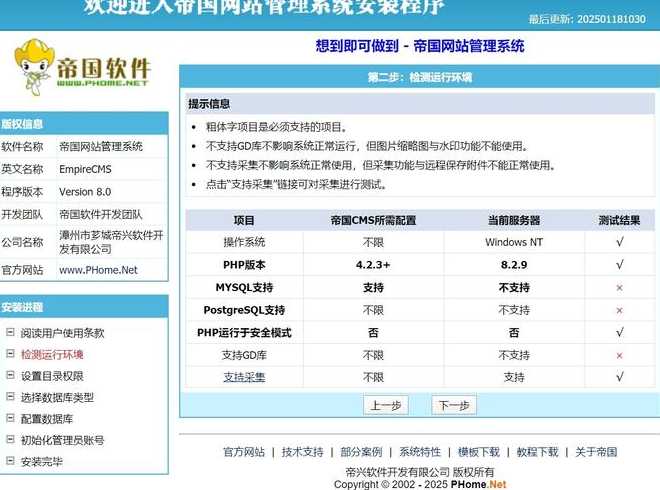Open the 技术支持 footer link
This screenshot has height=490, width=660.
click(x=303, y=452)
